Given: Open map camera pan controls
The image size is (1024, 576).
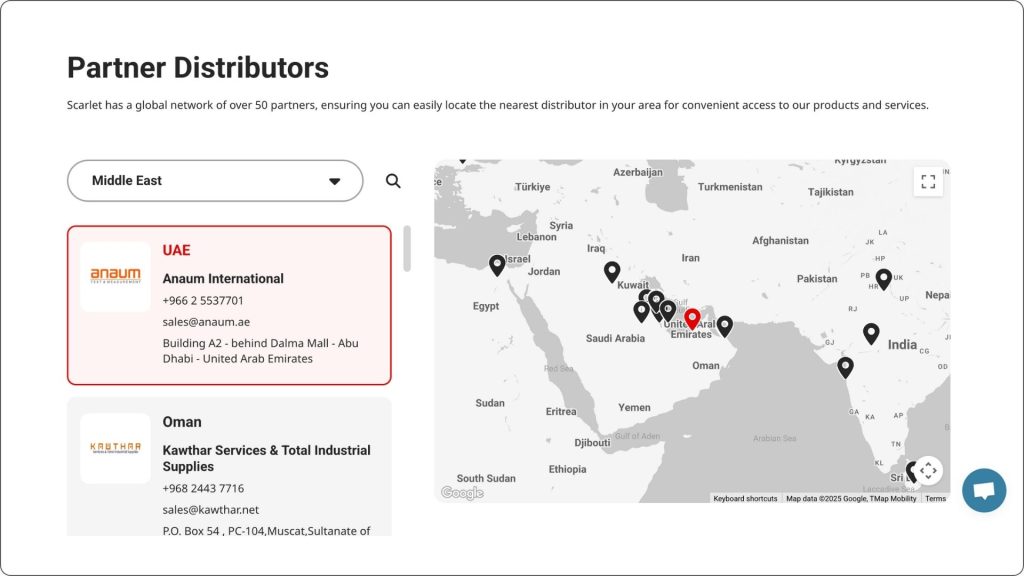Looking at the screenshot, I should click(x=928, y=470).
